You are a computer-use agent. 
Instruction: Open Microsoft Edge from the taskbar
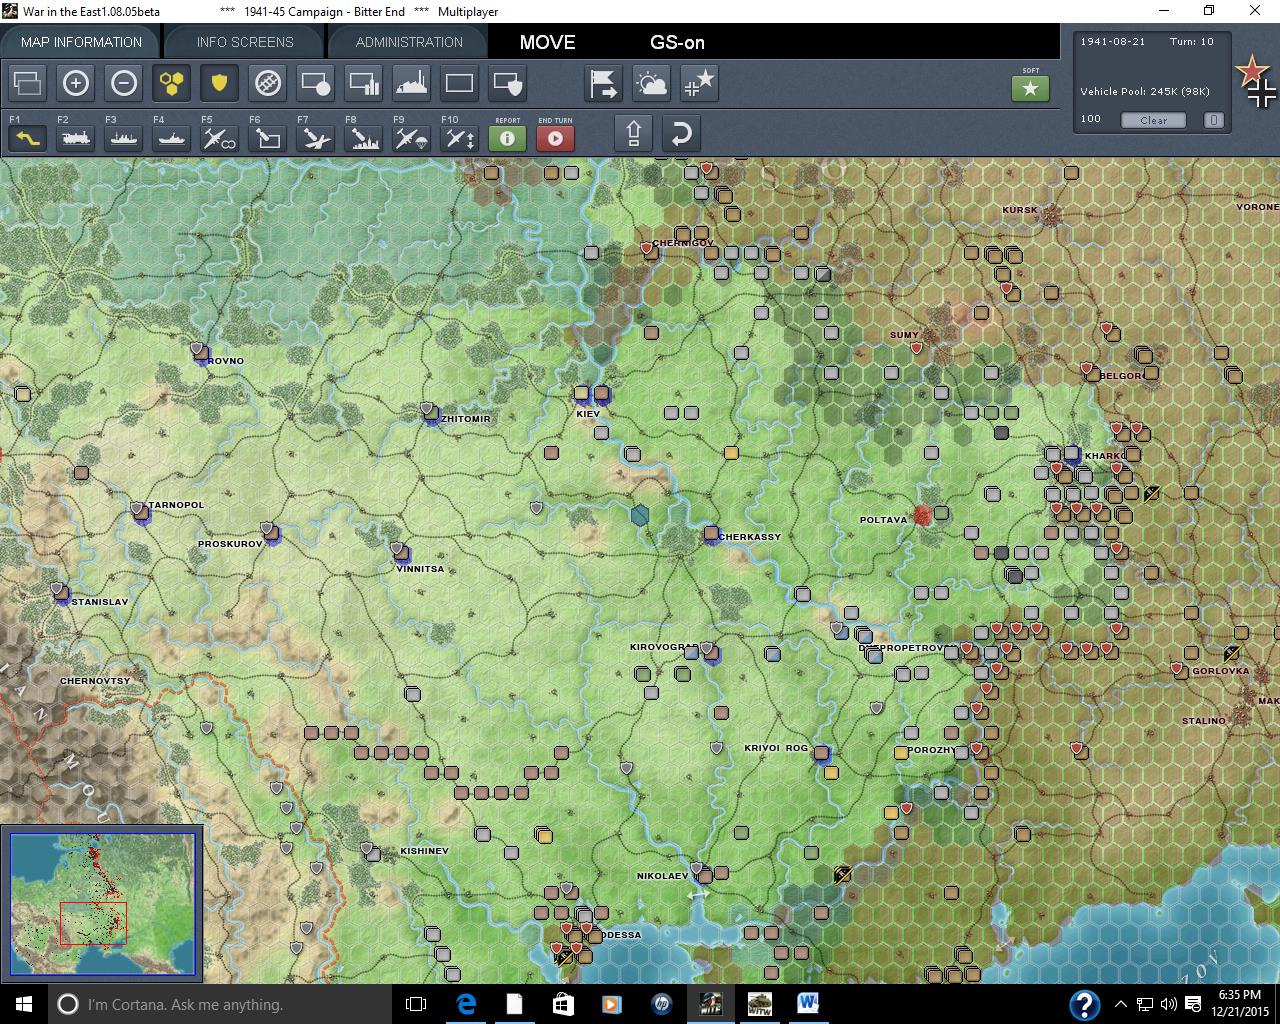pyautogui.click(x=466, y=1004)
